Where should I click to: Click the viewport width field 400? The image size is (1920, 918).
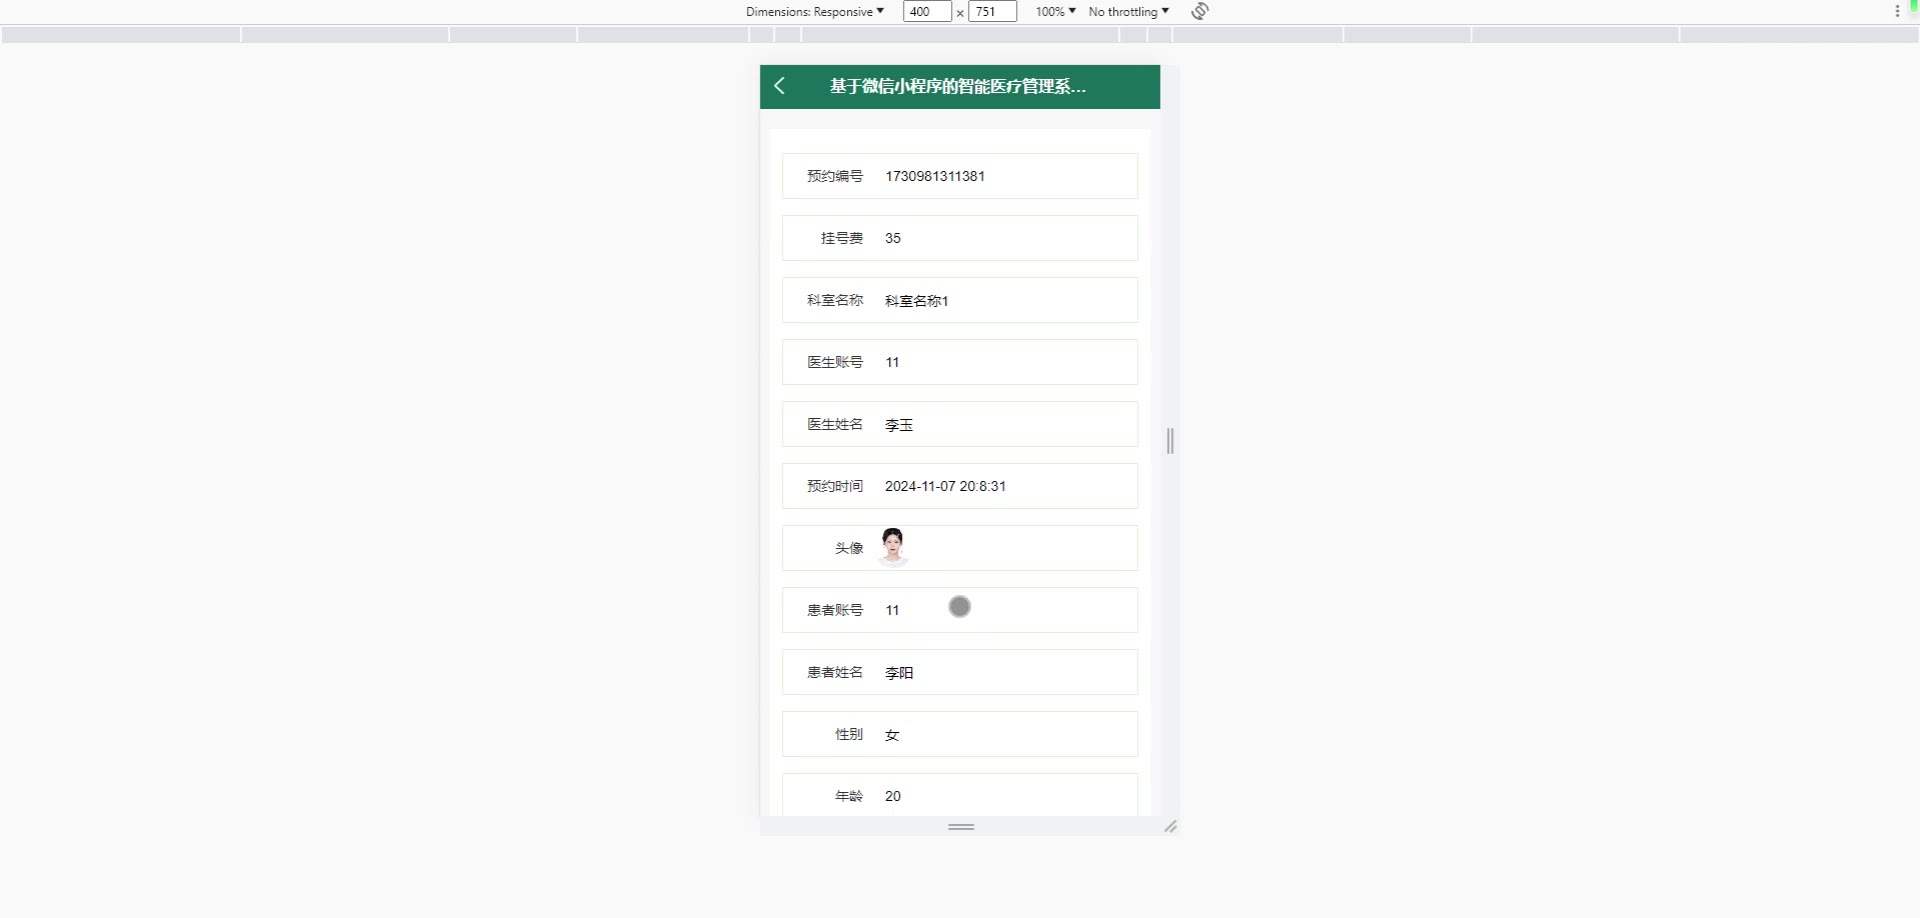[927, 12]
